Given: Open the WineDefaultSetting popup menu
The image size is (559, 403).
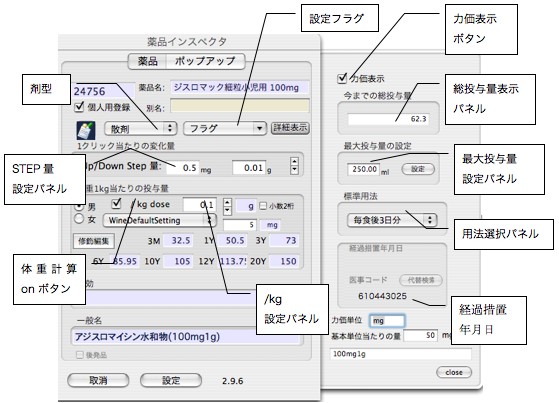Looking at the screenshot, I should click(159, 220).
